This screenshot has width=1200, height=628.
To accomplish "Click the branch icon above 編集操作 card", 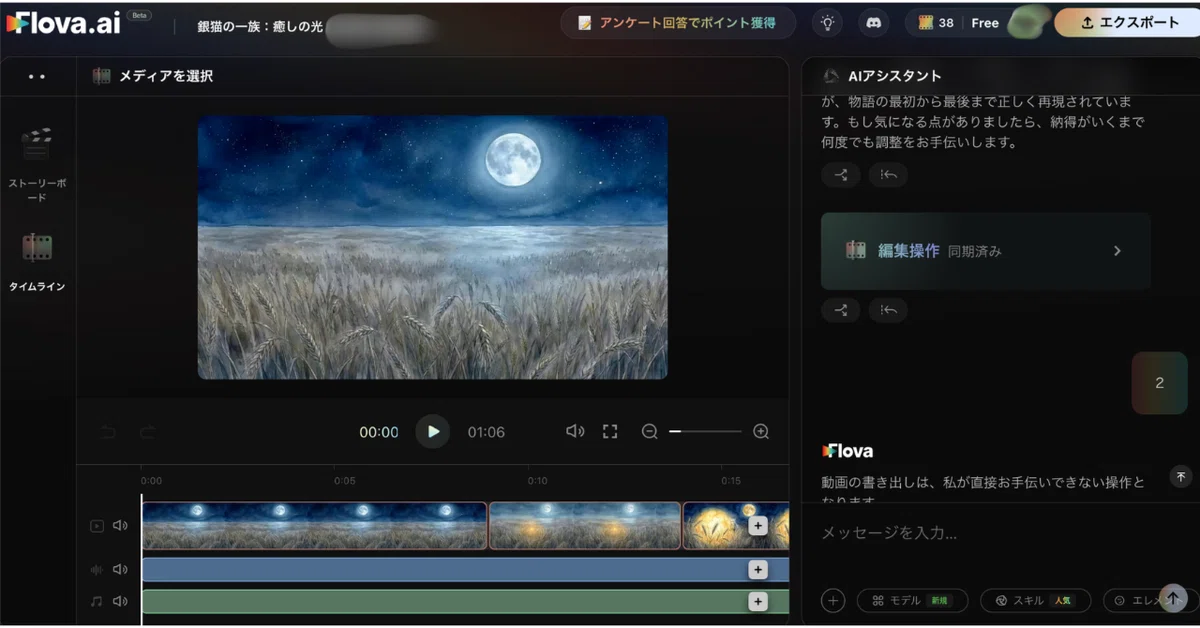I will click(x=841, y=175).
